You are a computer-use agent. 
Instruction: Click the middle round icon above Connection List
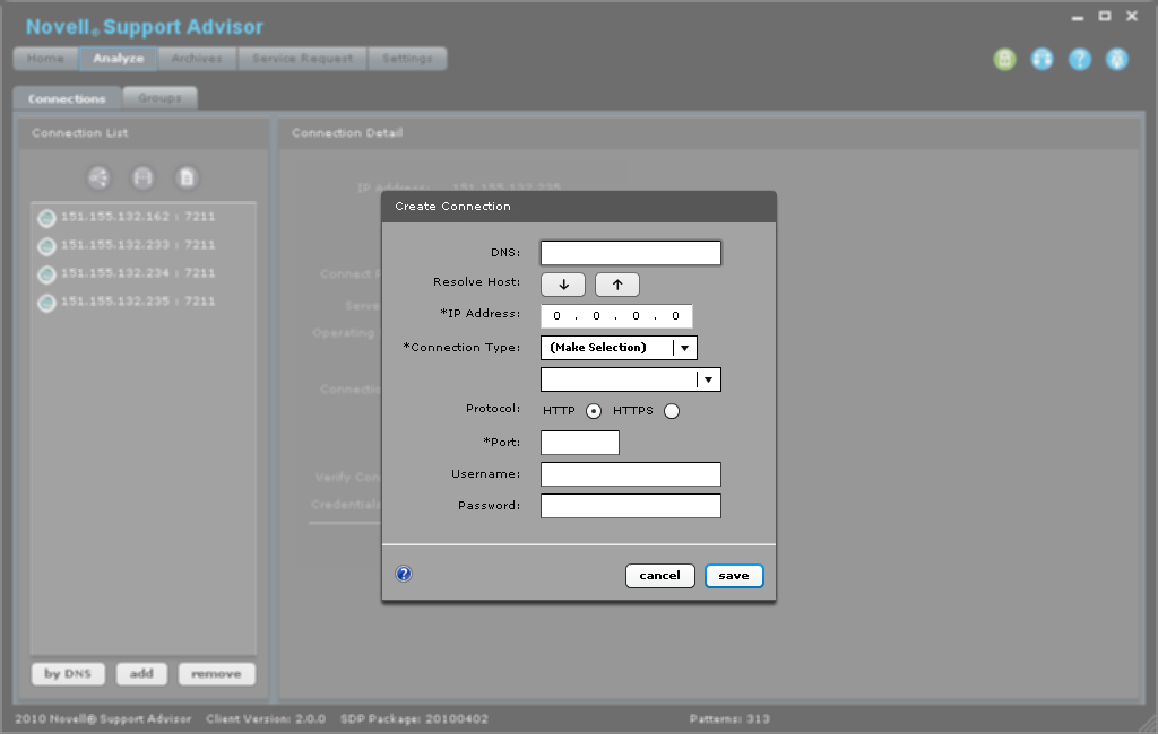click(x=143, y=177)
